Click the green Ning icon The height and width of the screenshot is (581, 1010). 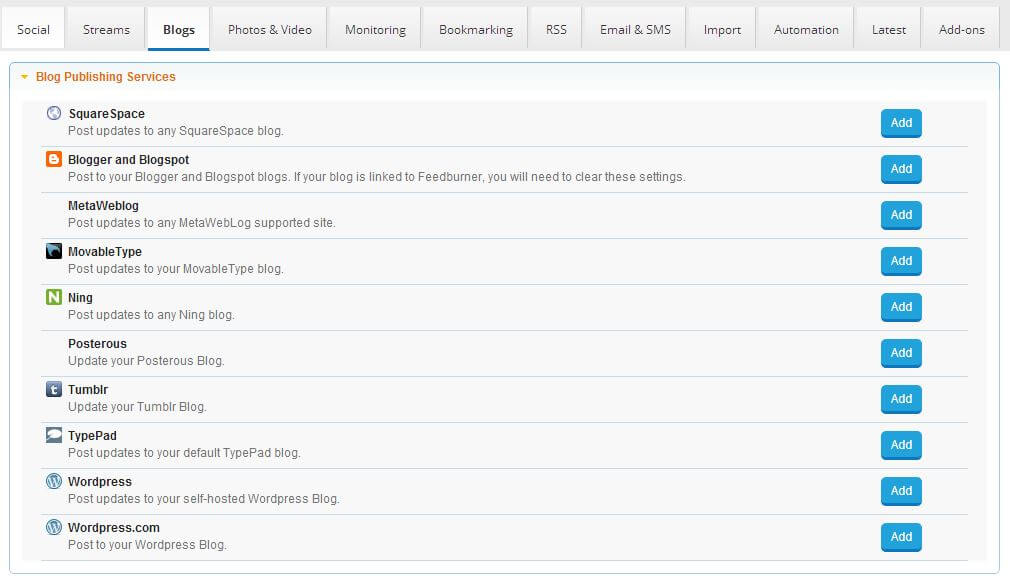pyautogui.click(x=54, y=297)
